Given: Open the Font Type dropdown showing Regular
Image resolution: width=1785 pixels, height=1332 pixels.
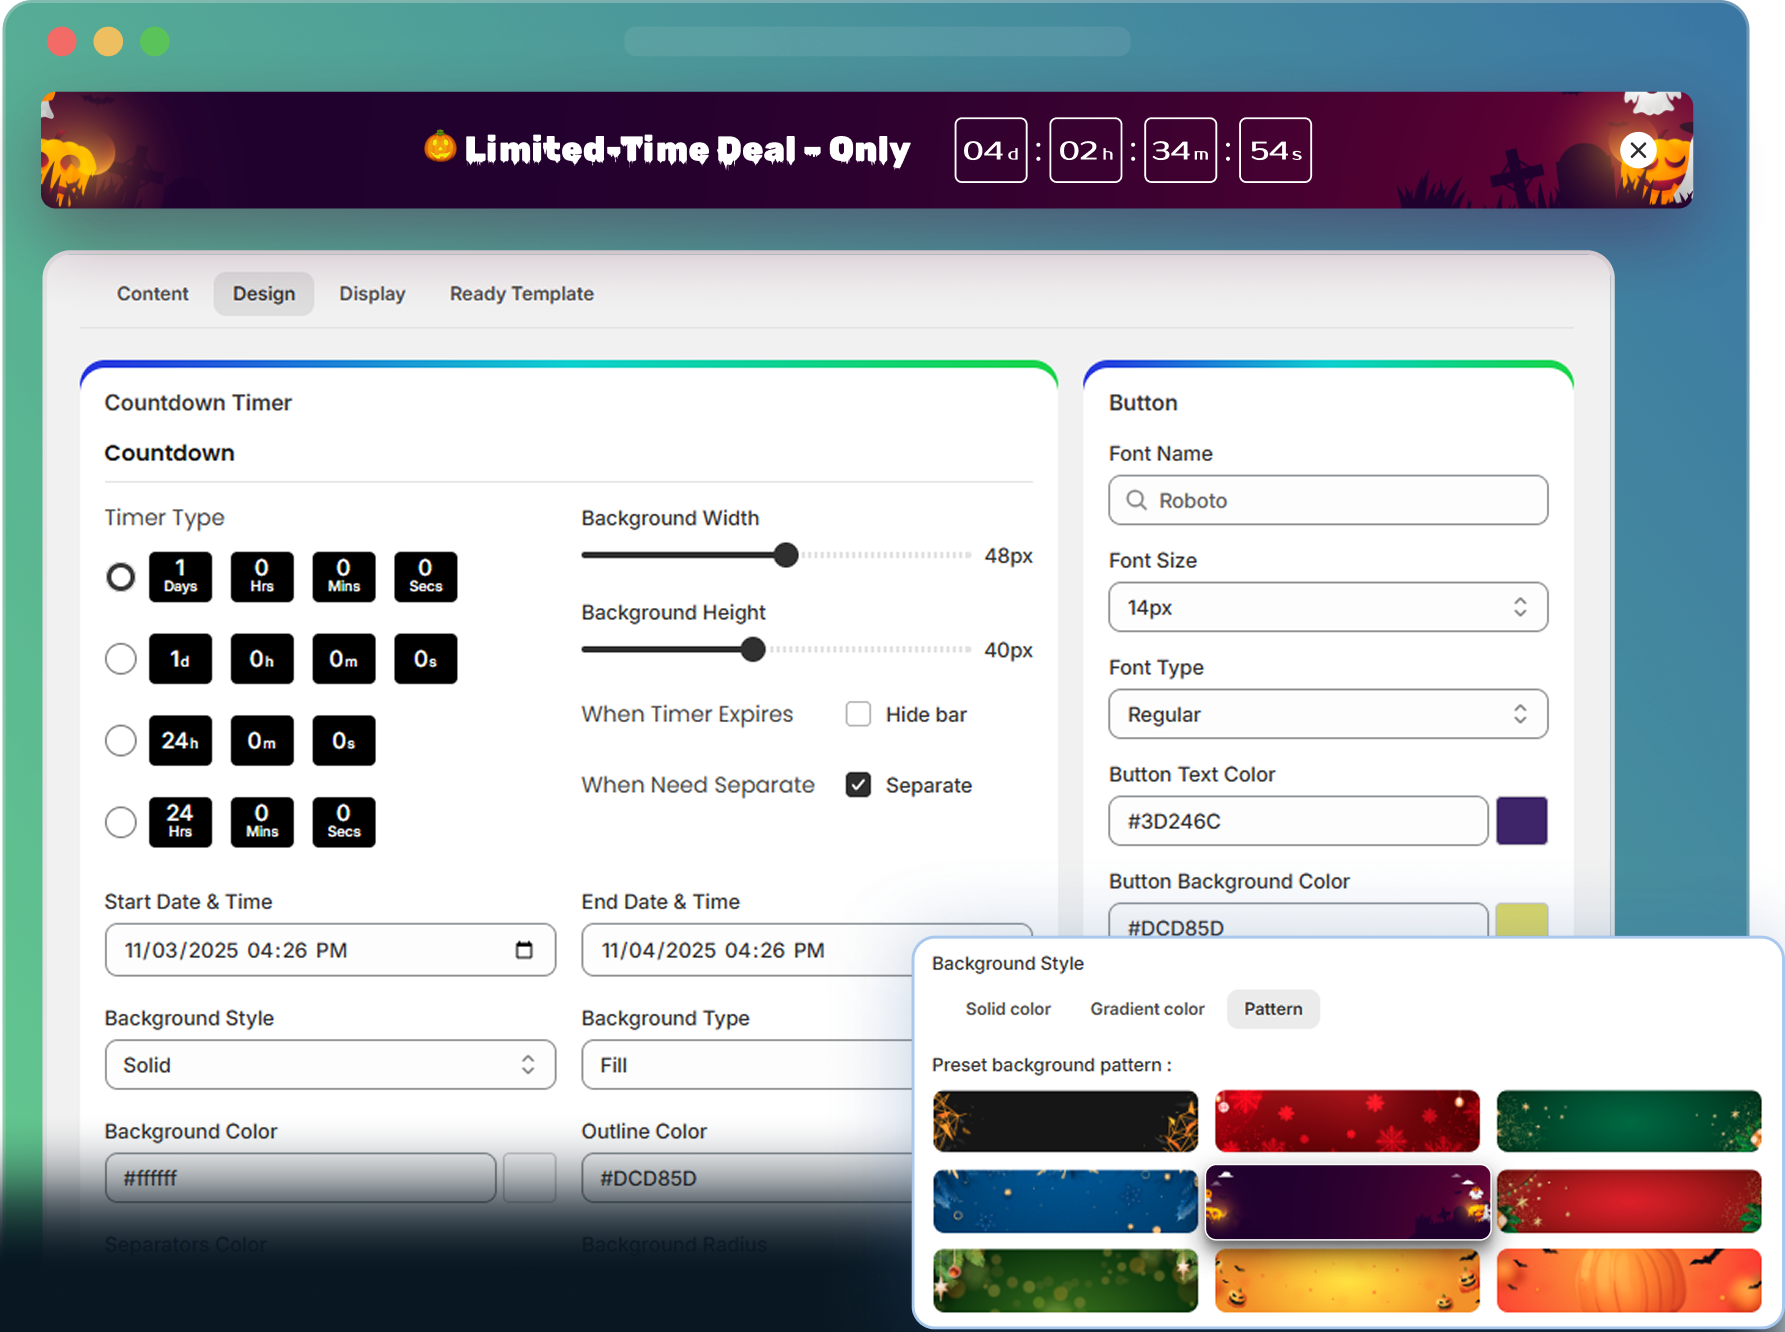Looking at the screenshot, I should 1327,714.
